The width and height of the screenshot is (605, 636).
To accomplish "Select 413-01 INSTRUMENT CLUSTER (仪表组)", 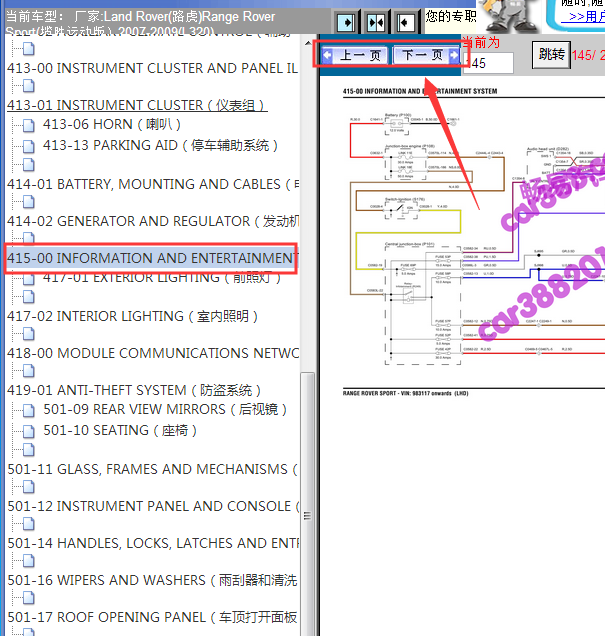I will point(137,105).
